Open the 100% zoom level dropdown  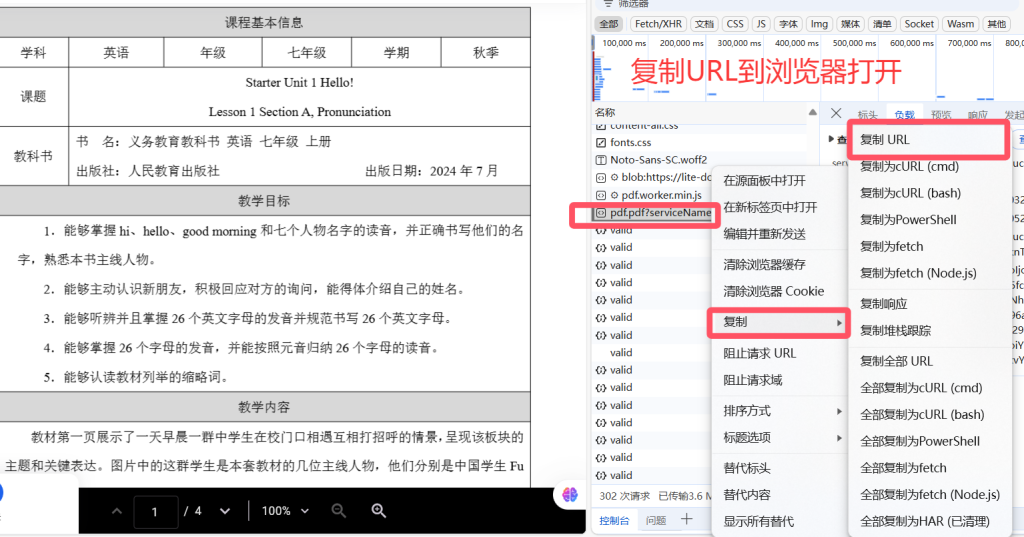(x=285, y=511)
